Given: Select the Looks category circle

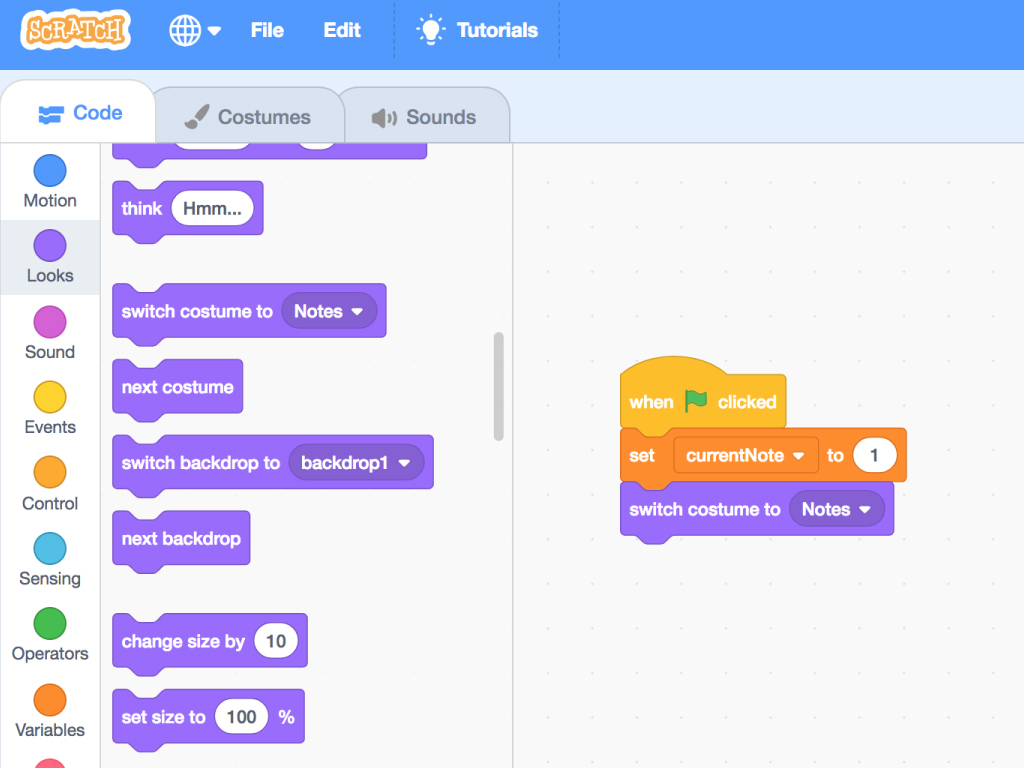Looking at the screenshot, I should click(x=50, y=246).
